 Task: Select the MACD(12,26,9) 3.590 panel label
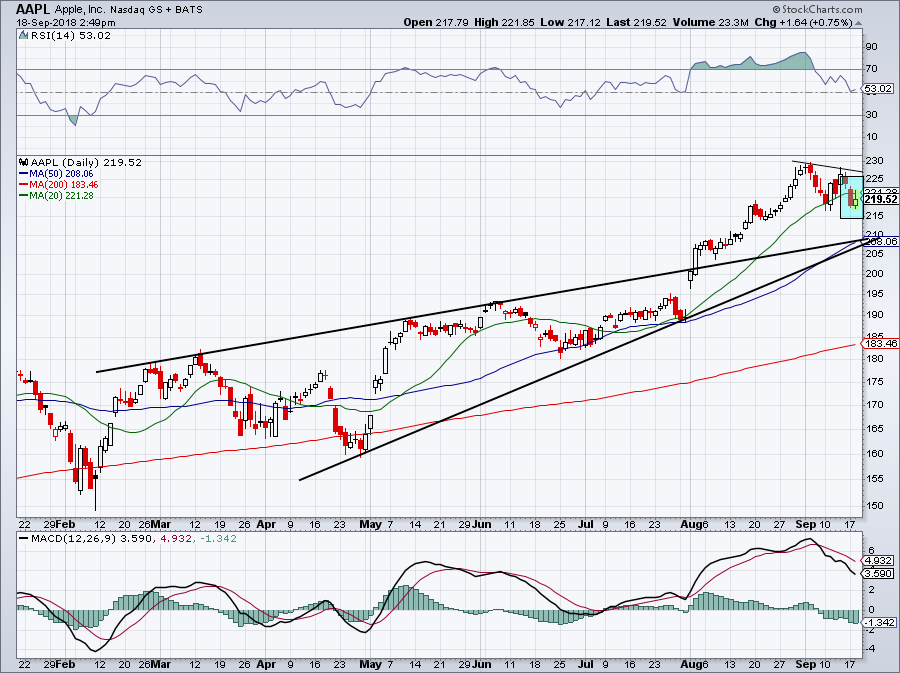tap(91, 539)
